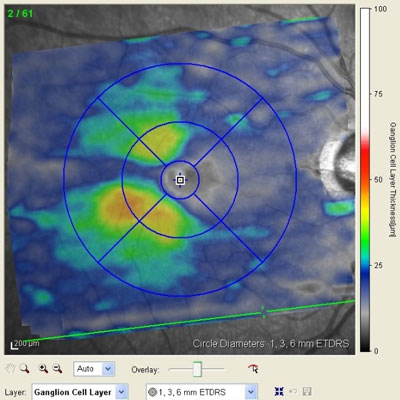400x400 pixels.
Task: Click the 'Circle Diameters: 1, 3, 6 mm ETDRS' label
Action: (x=271, y=343)
